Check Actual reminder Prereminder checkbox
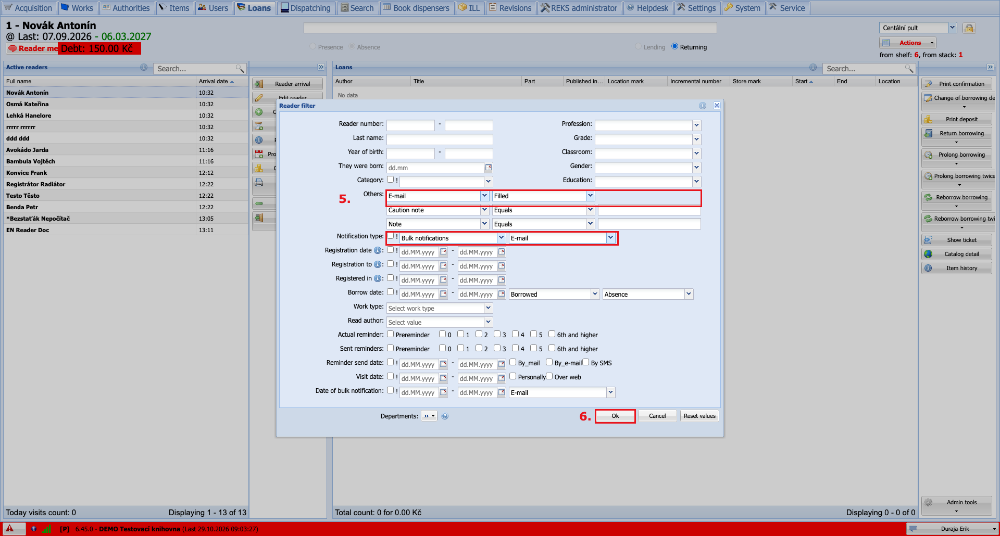Image resolution: width=1000 pixels, height=536 pixels. [390, 334]
